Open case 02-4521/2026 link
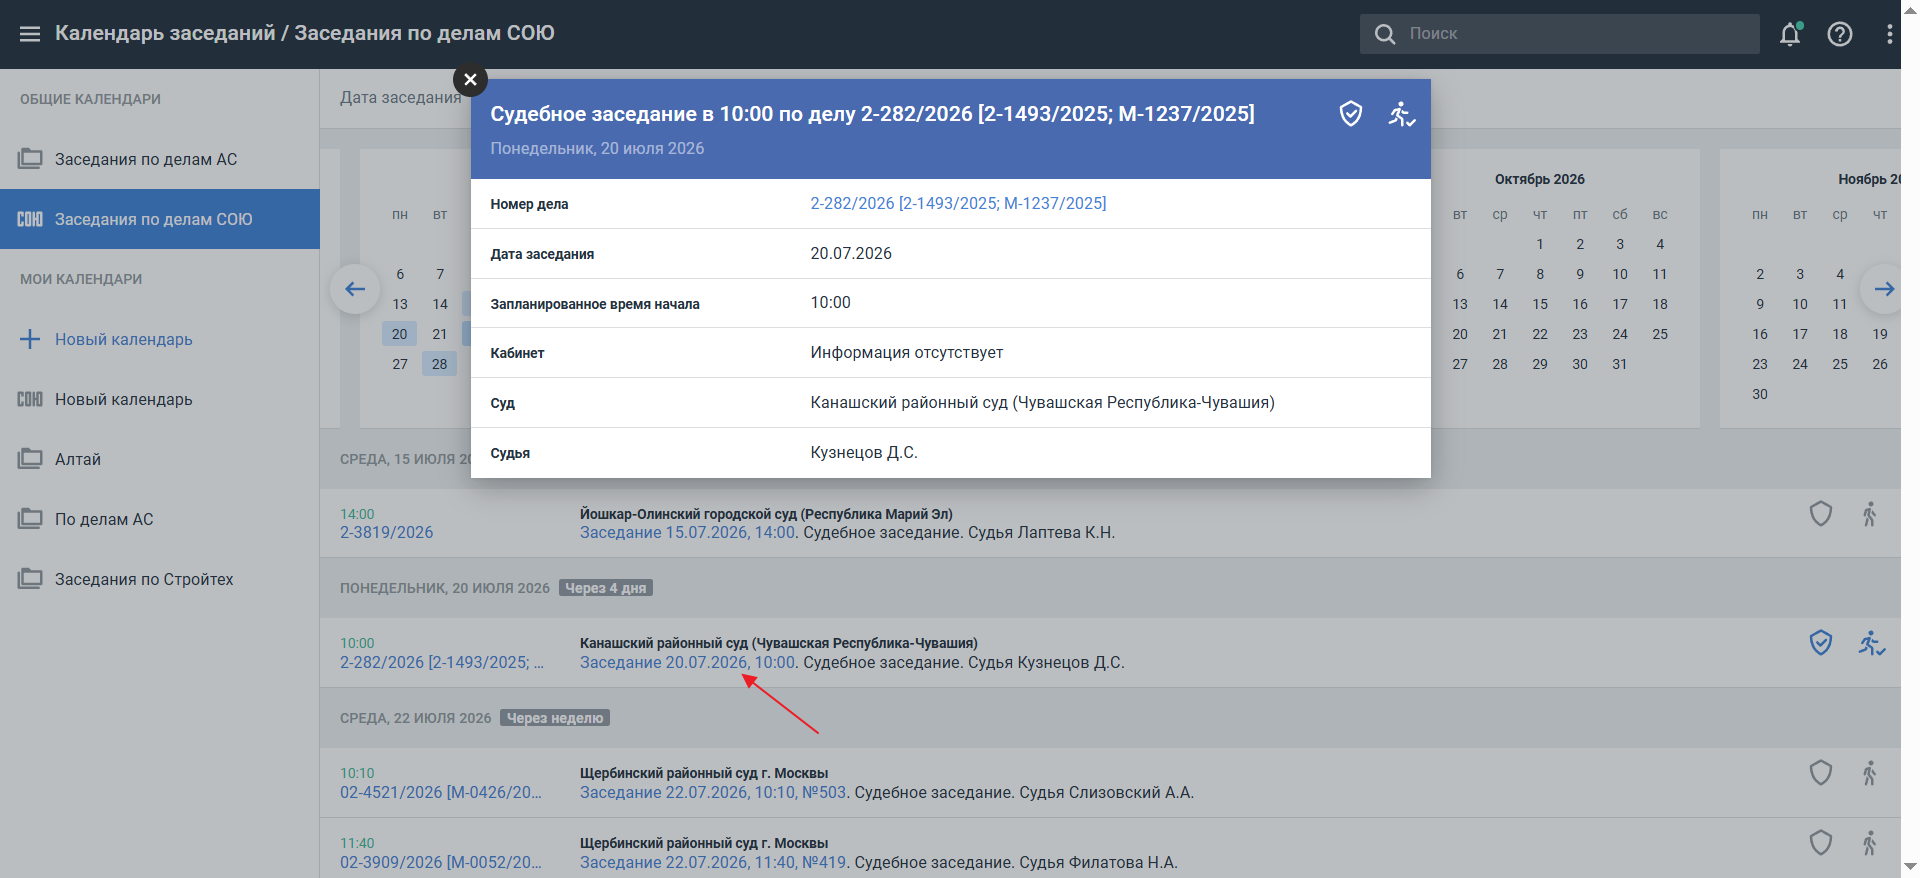 [x=441, y=792]
